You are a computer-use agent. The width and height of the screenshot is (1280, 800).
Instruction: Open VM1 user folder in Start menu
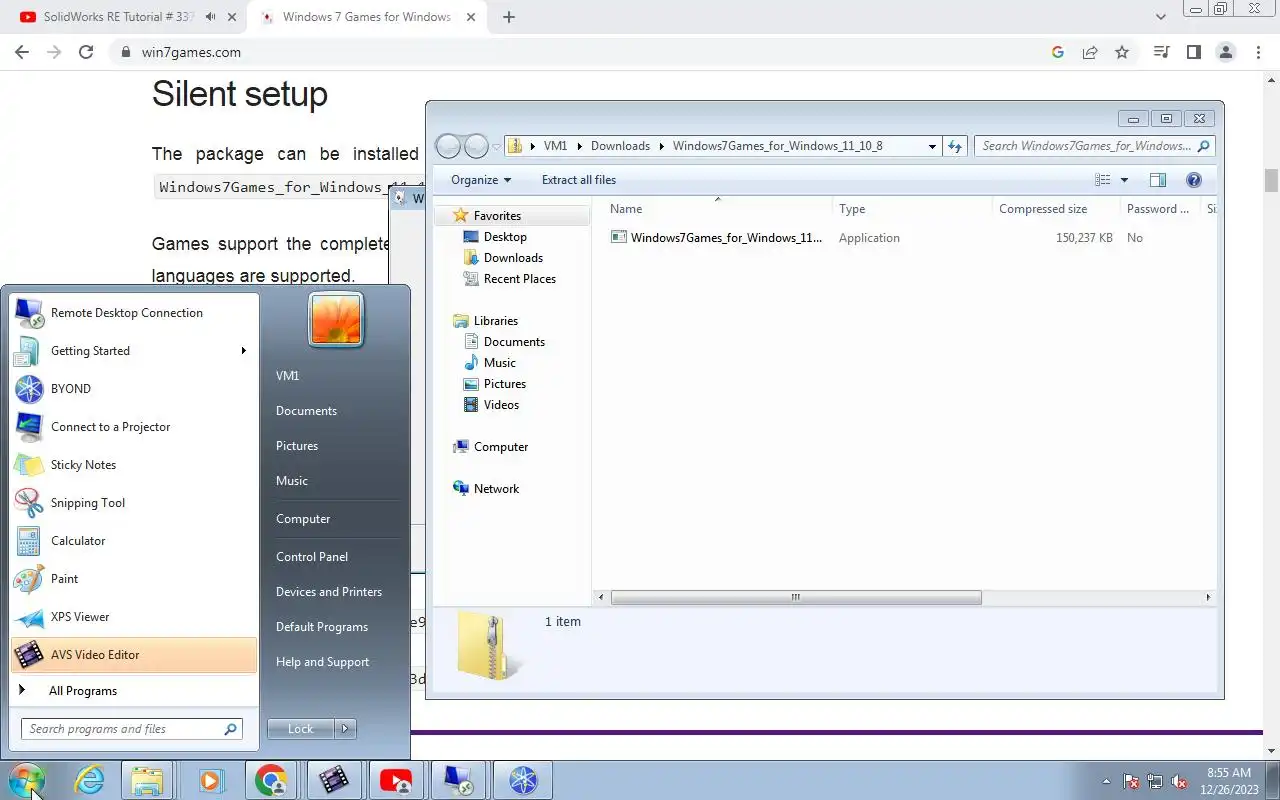(x=288, y=376)
